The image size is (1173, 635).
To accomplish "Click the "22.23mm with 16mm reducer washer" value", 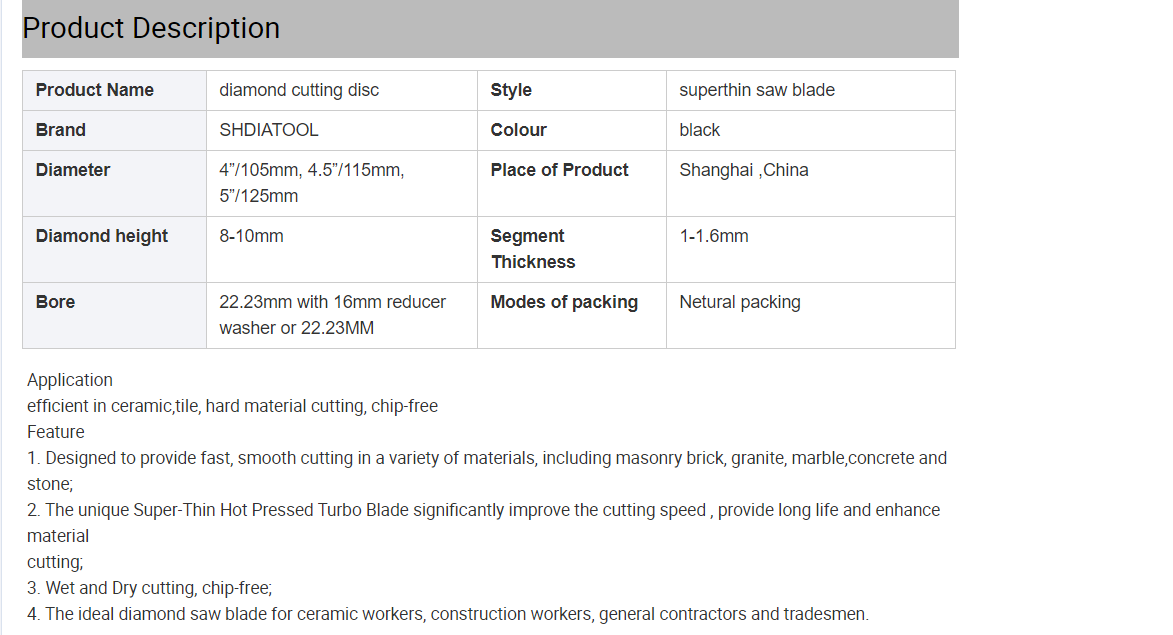I will [332, 315].
